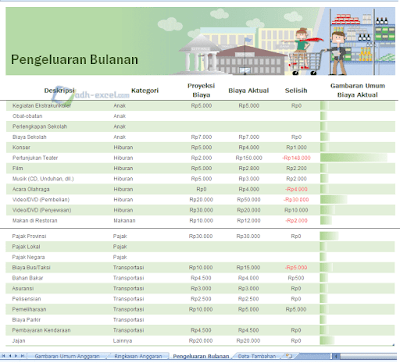
Task: Click previous sheet navigation arrow
Action: (10, 356)
